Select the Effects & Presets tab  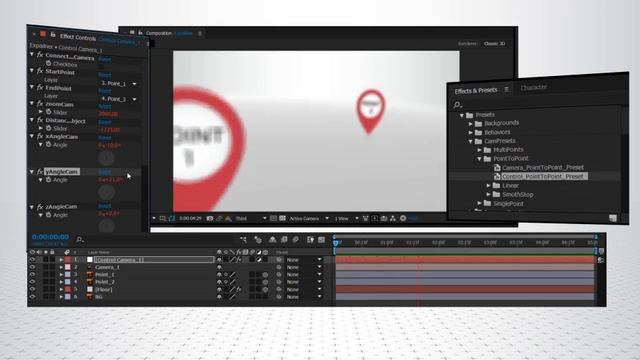(x=476, y=91)
